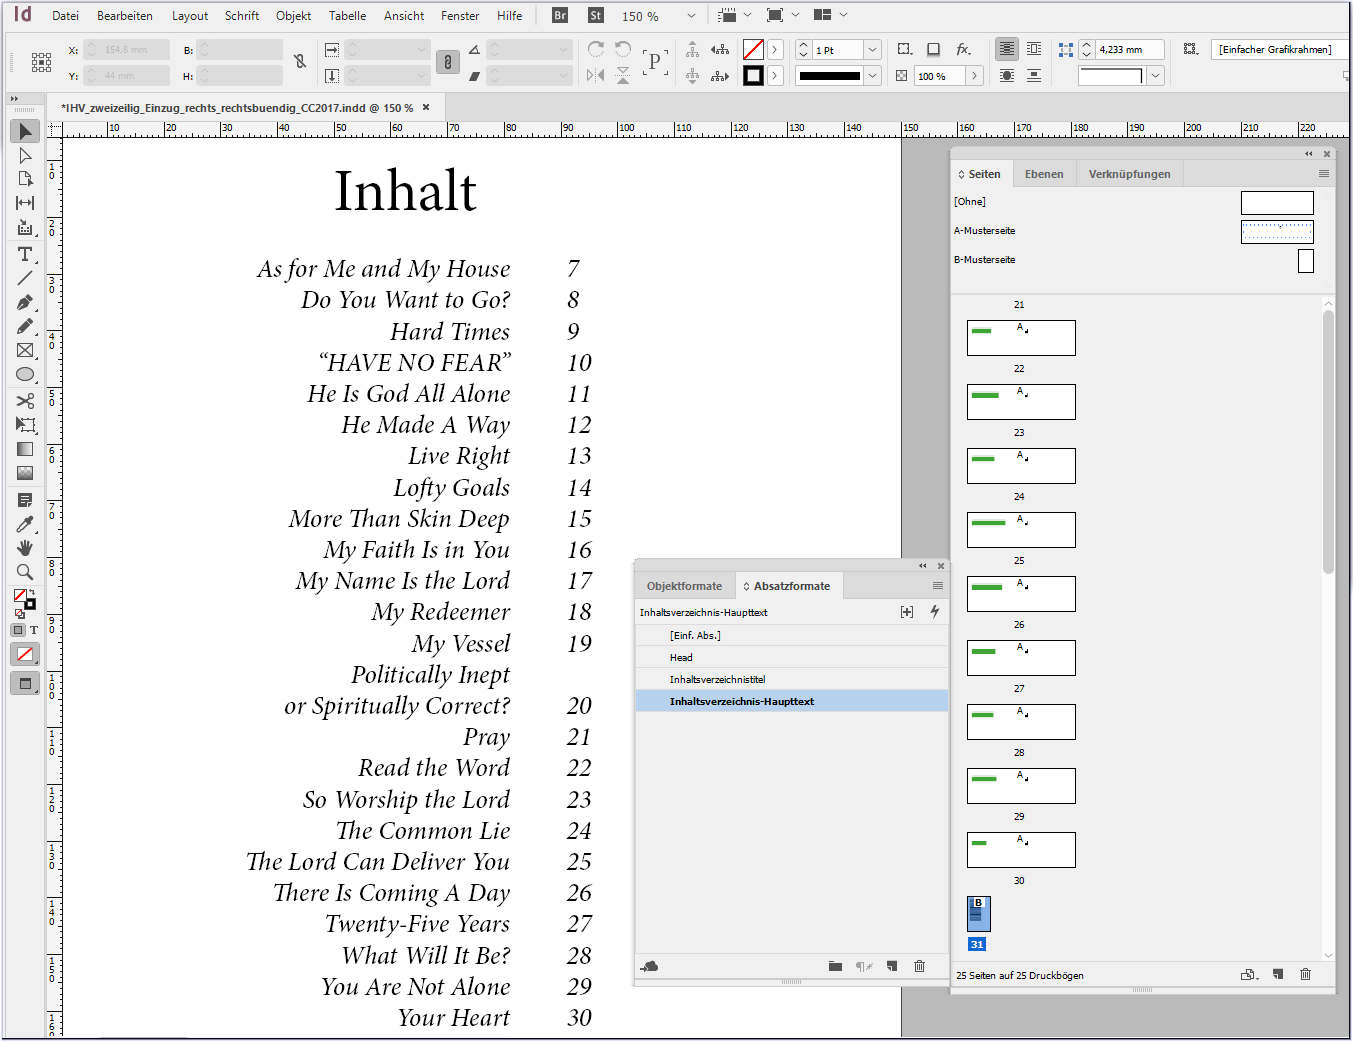Open the 150% zoom level dropdown
This screenshot has height=1042, width=1353.
(x=694, y=15)
